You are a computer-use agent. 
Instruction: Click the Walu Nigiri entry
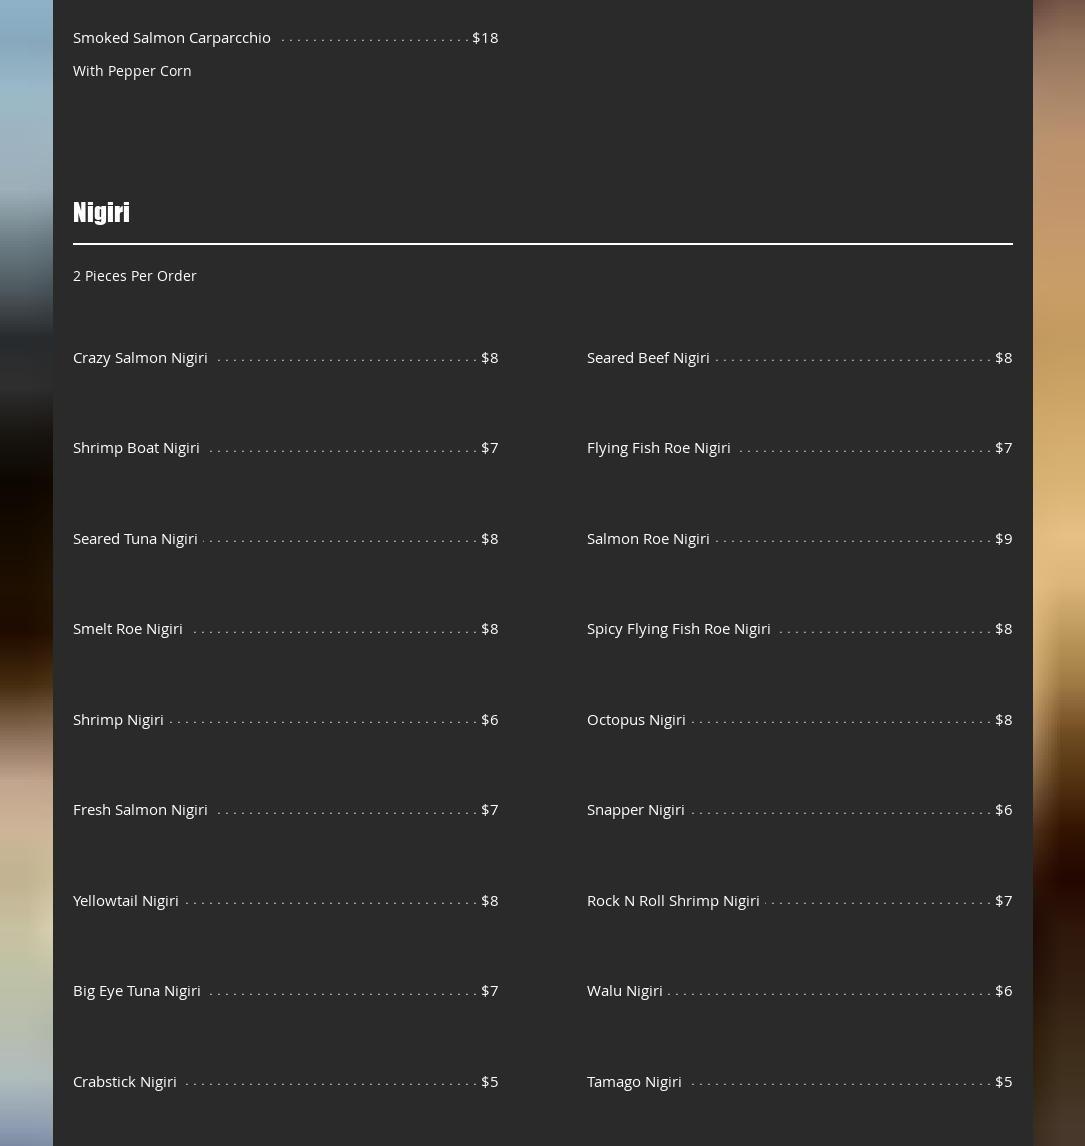point(625,991)
